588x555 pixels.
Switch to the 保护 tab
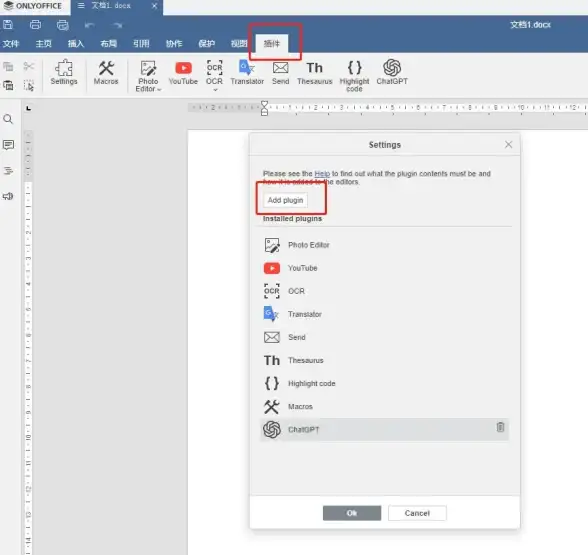[x=207, y=44]
